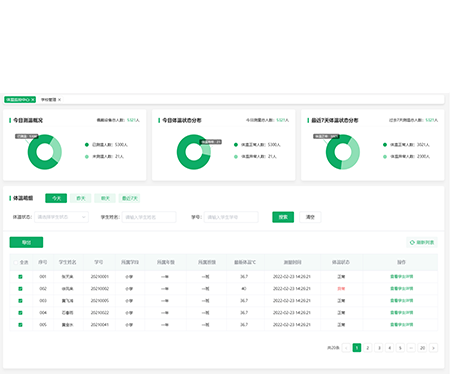Toggle the 全选 select-all checkbox
The image size is (450, 374).
click(x=15, y=262)
